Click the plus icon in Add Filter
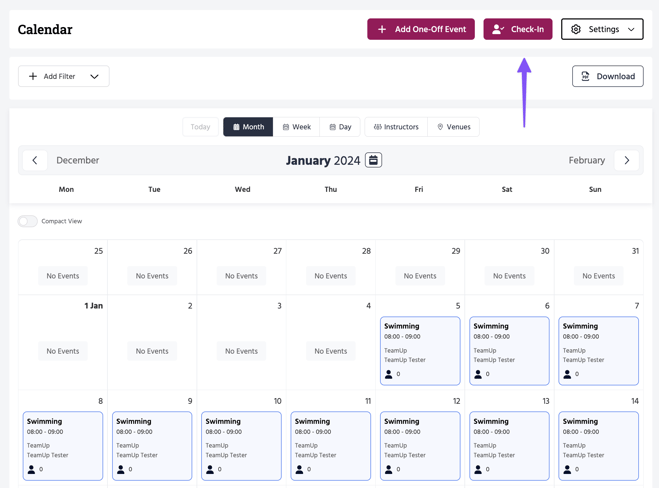 [33, 76]
